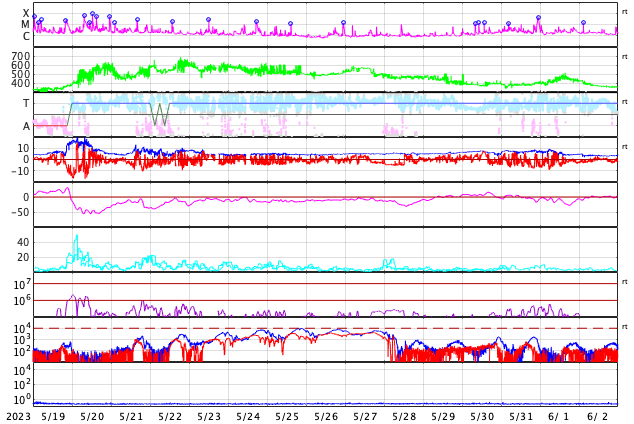The width and height of the screenshot is (634, 424).
Task: Click the A sector axis label
Action: pos(26,127)
